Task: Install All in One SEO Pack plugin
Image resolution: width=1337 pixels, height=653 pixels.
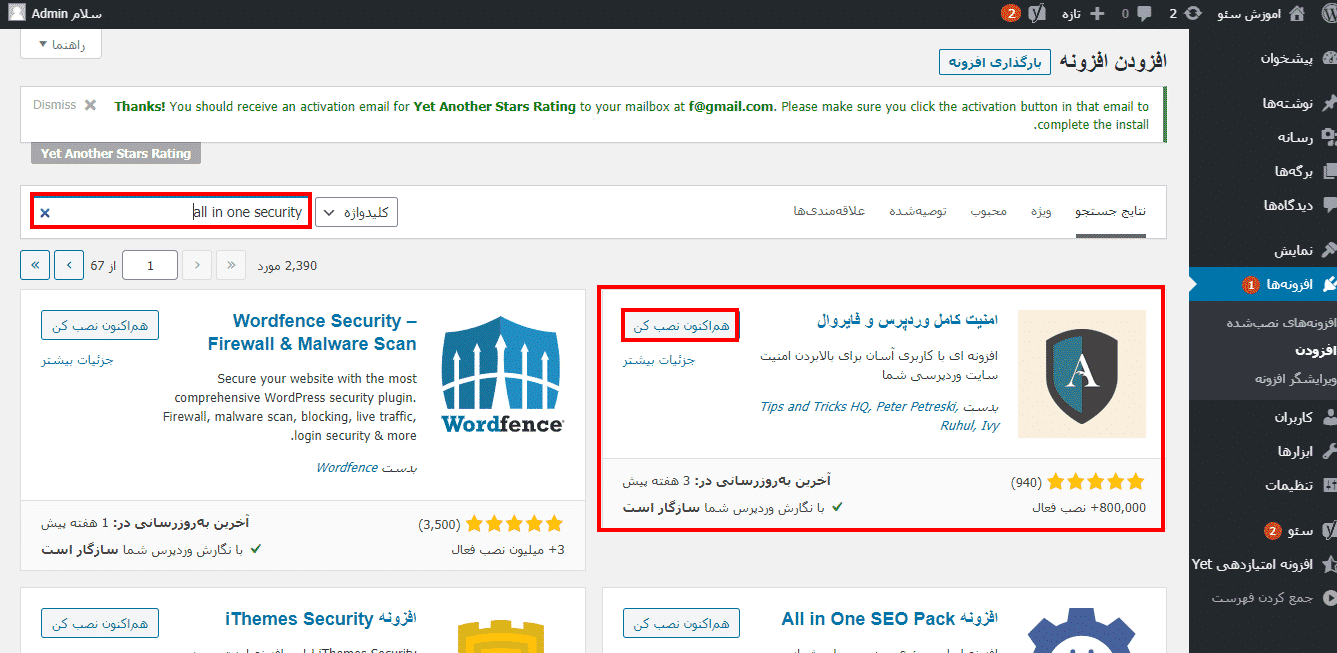Action: (681, 623)
